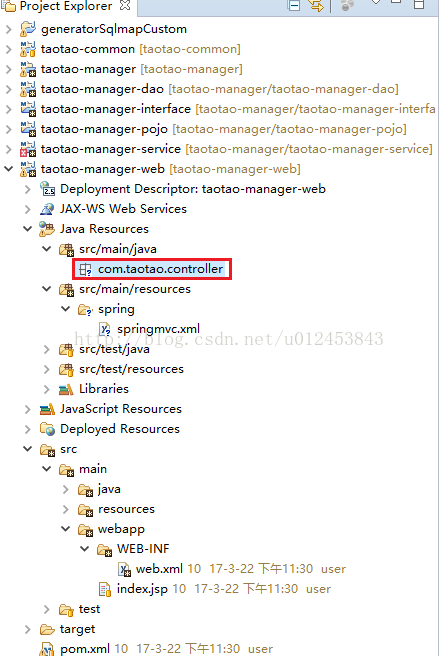This screenshot has width=439, height=656.
Task: Click the taotao-manager-dao project icon
Action: (x=28, y=89)
